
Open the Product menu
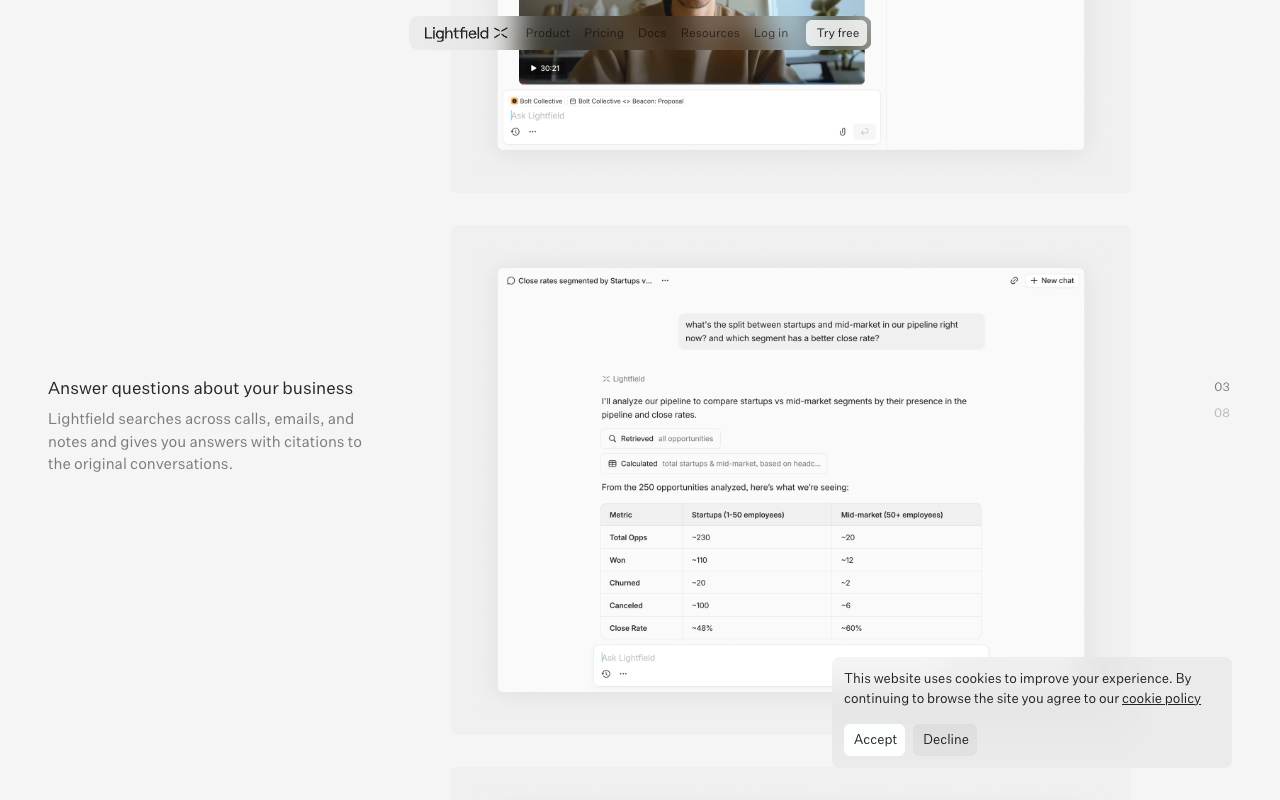pos(548,33)
